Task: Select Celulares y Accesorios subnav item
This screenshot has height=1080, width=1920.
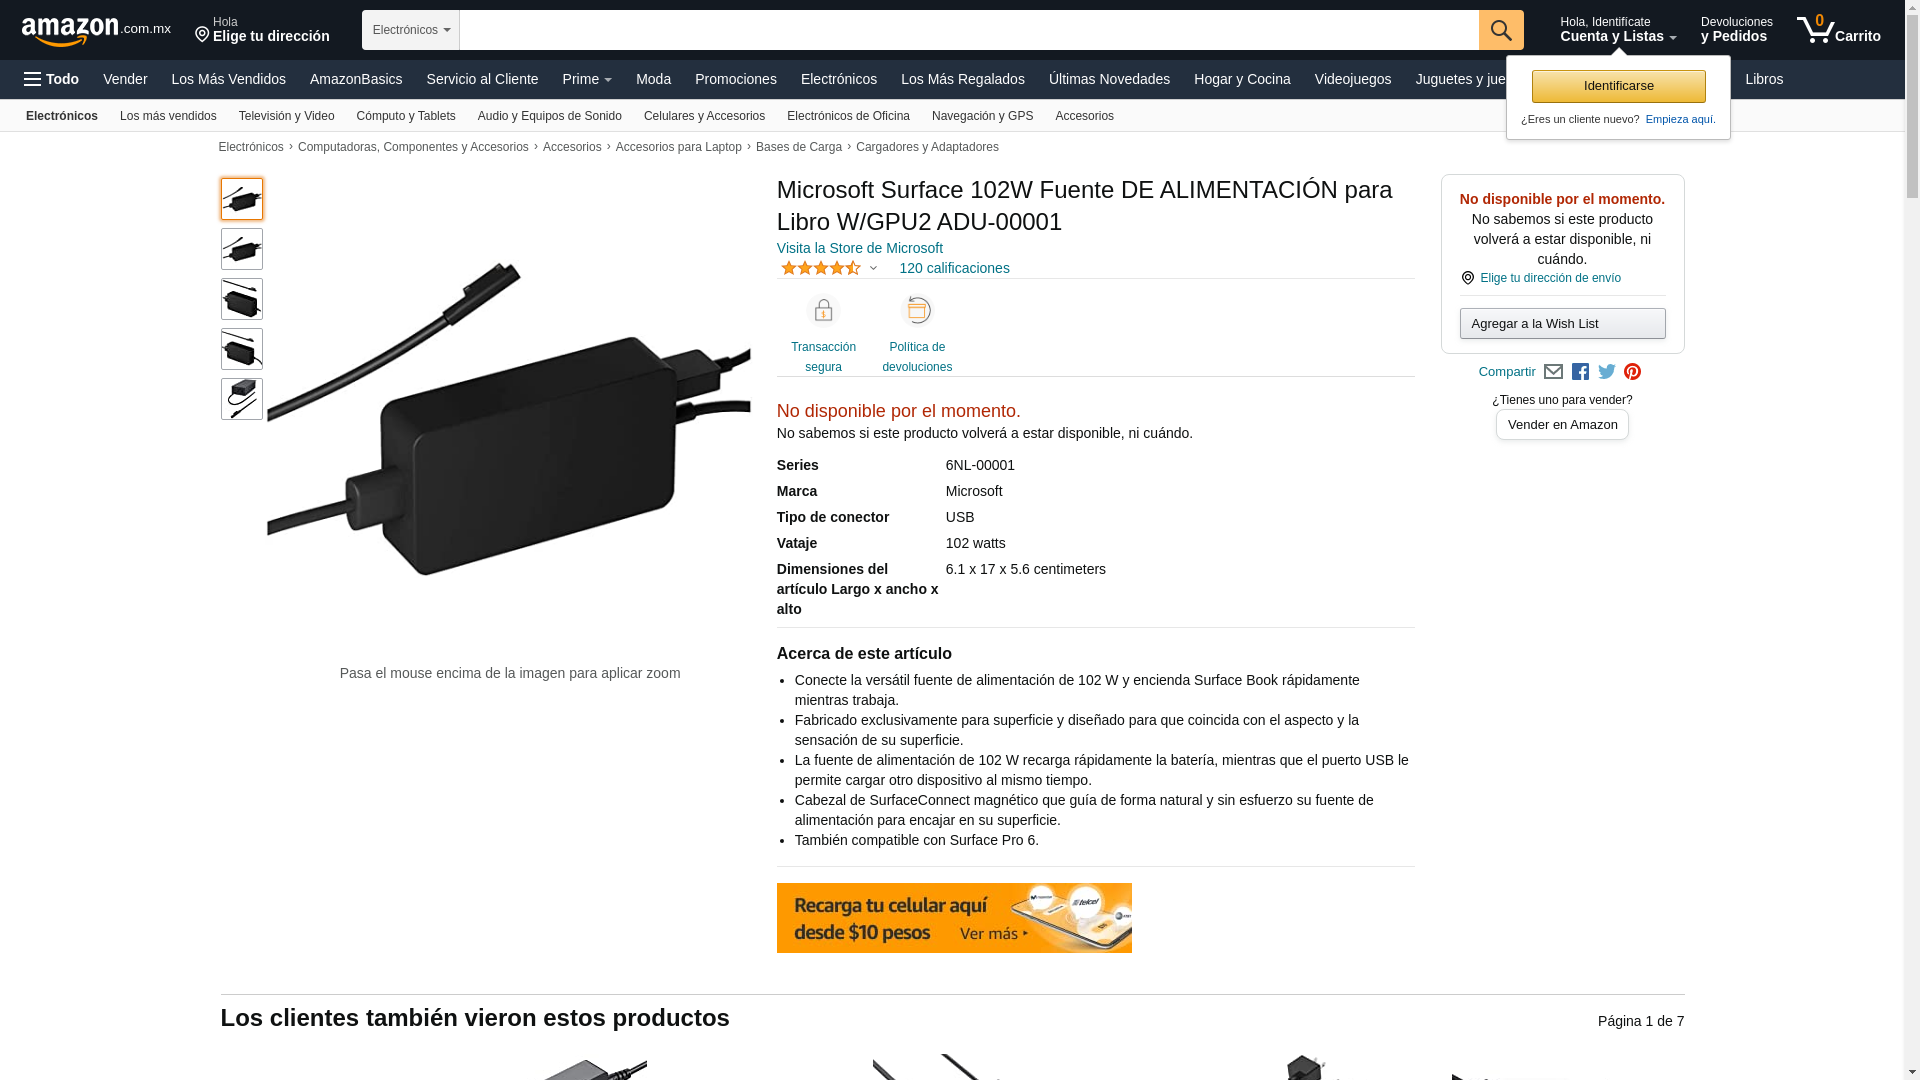Action: coord(704,116)
